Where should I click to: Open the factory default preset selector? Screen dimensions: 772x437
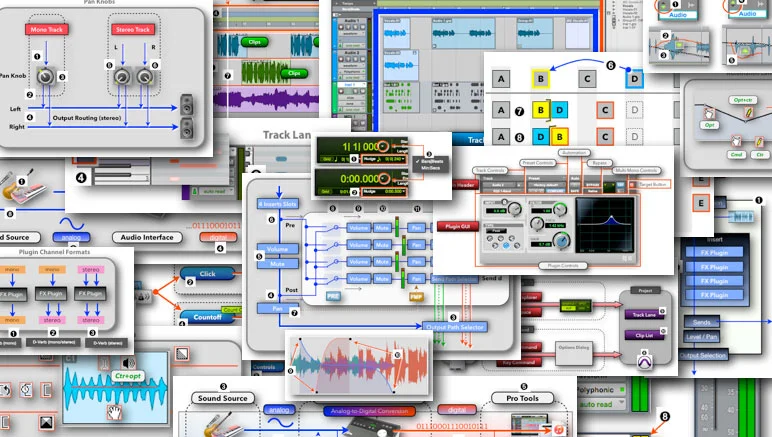point(549,185)
